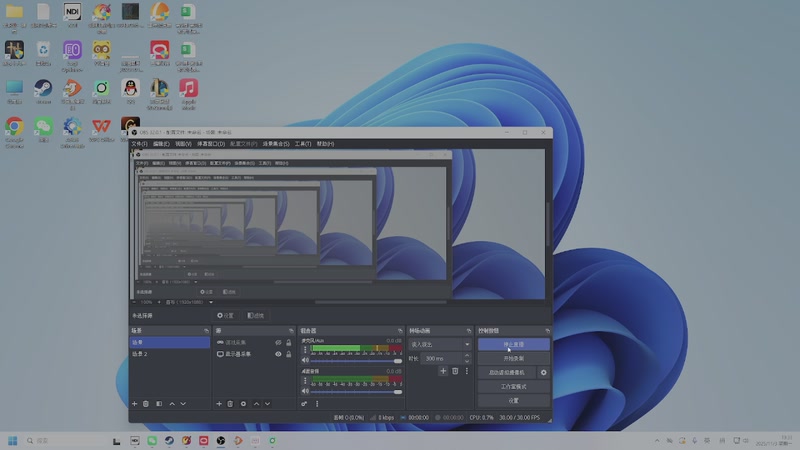The height and width of the screenshot is (450, 800).
Task: Select 场景 2 in the Scenes list
Action: [x=169, y=354]
